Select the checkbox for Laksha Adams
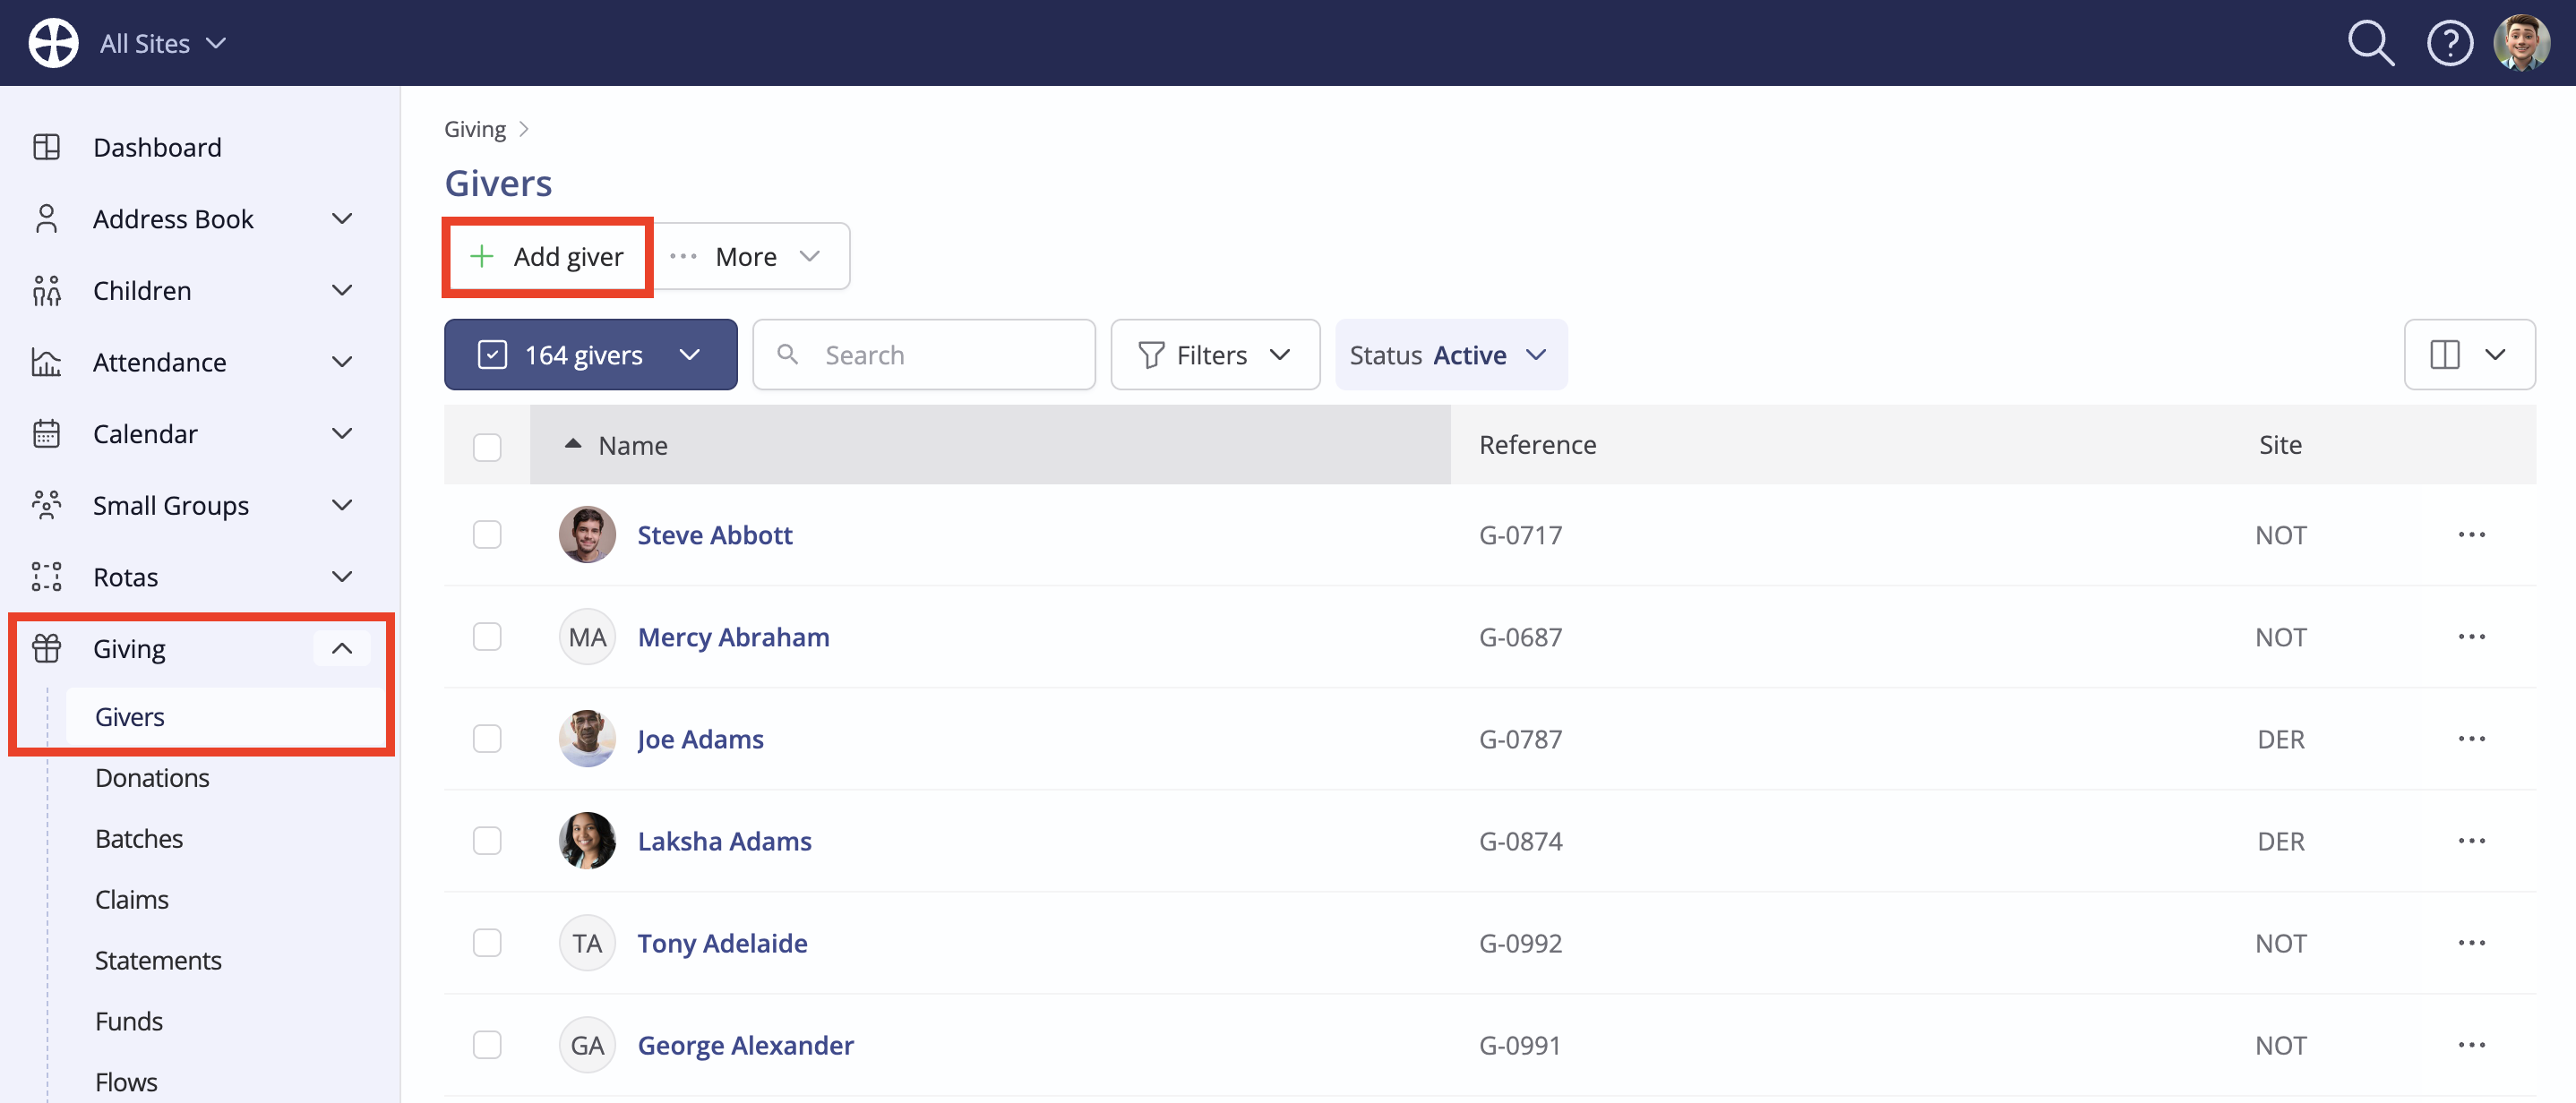 487,841
